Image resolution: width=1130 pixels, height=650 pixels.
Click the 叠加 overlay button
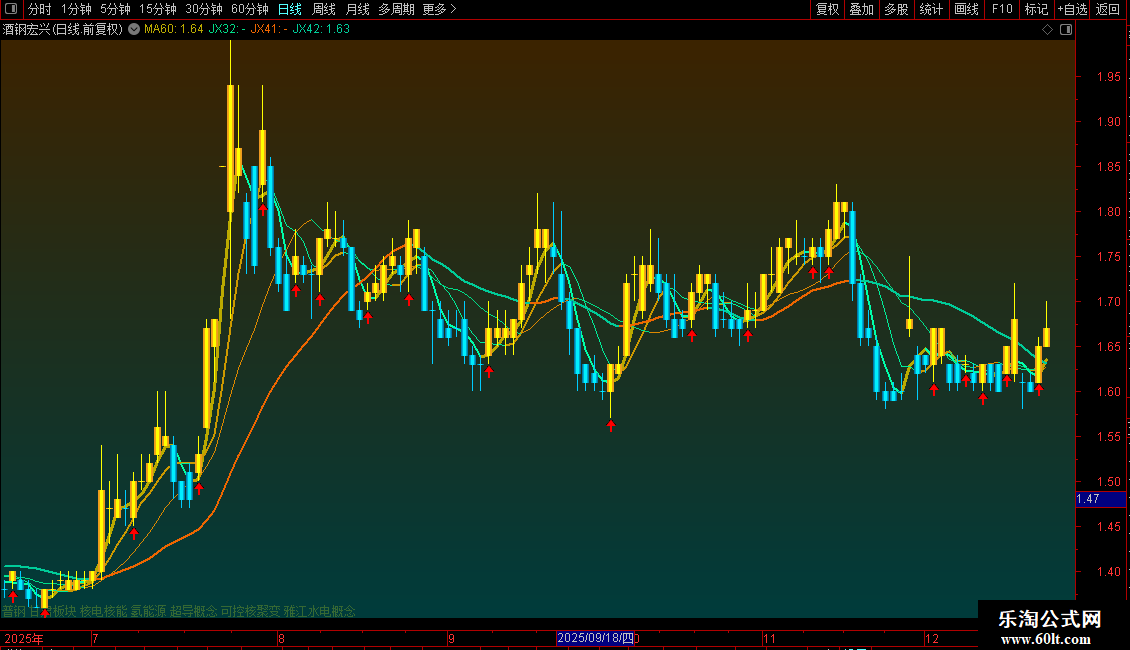(x=861, y=9)
